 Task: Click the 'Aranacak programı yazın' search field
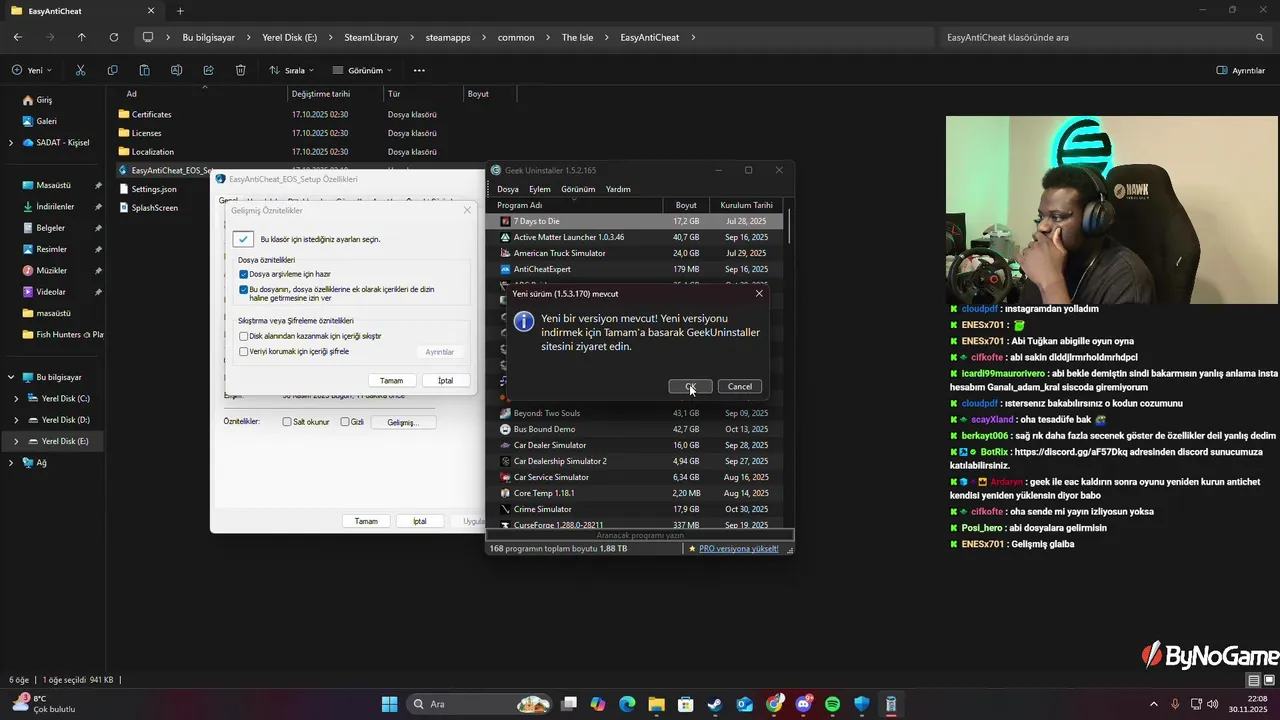click(x=640, y=535)
